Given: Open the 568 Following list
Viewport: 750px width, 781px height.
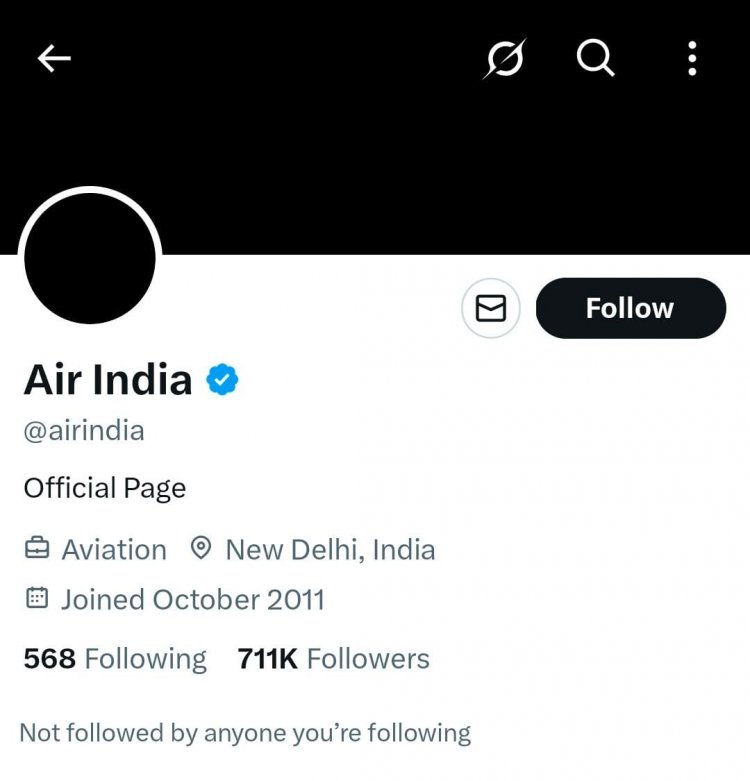Looking at the screenshot, I should (115, 659).
